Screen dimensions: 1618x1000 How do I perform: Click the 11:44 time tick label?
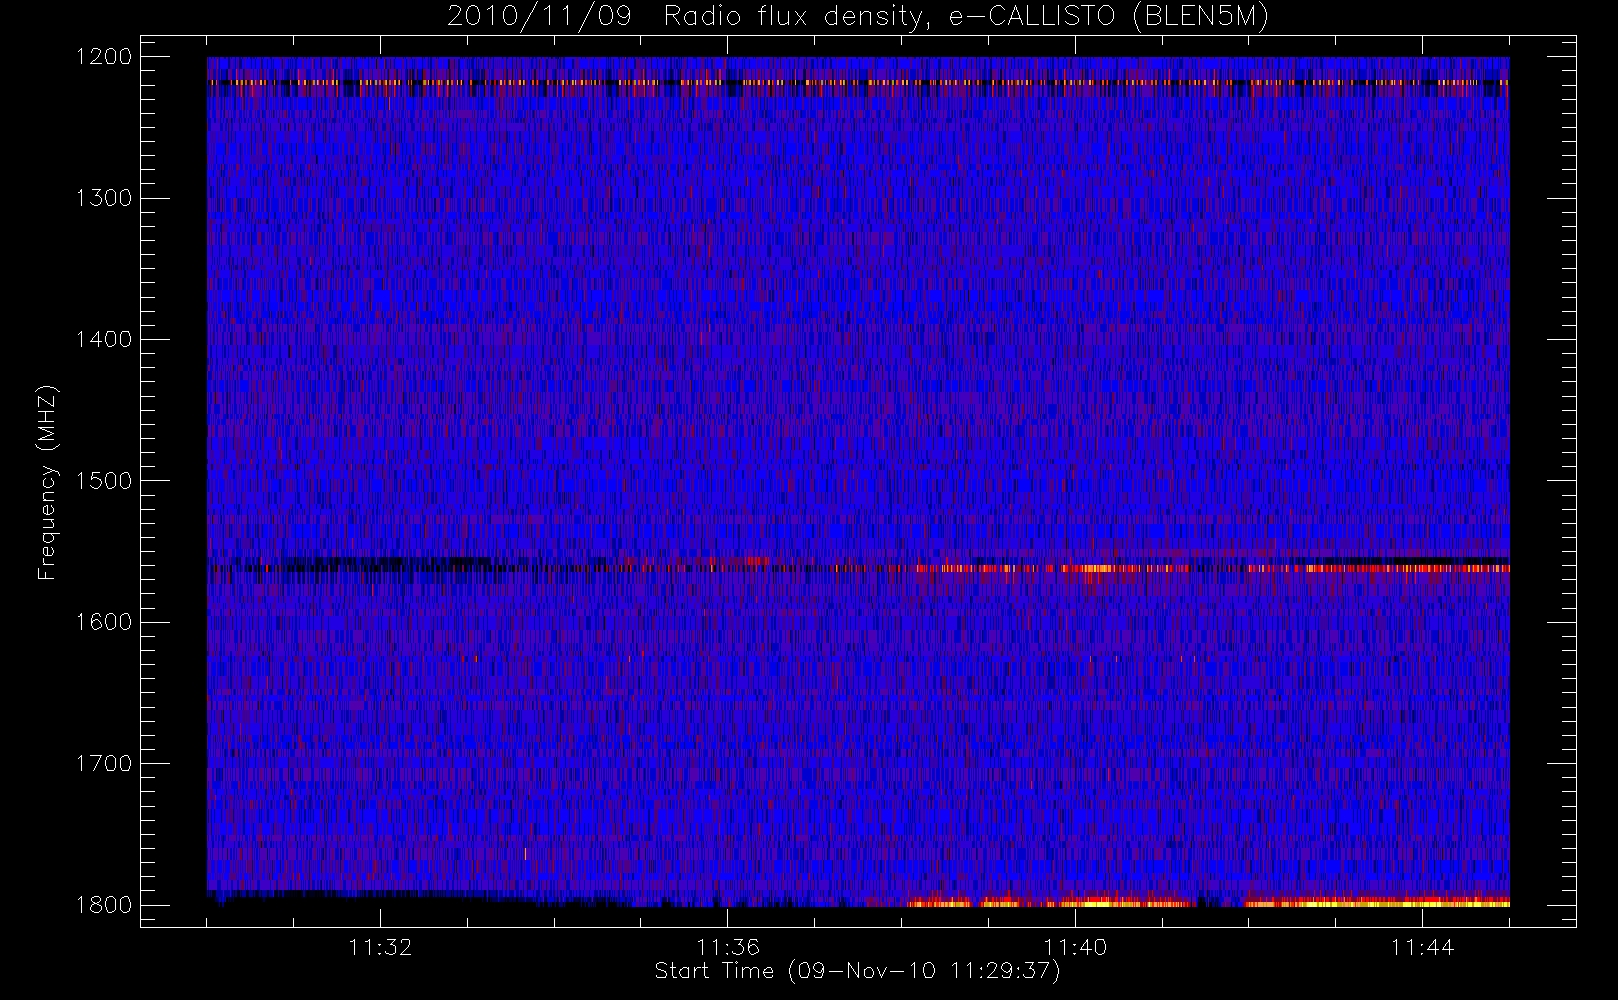(1422, 947)
